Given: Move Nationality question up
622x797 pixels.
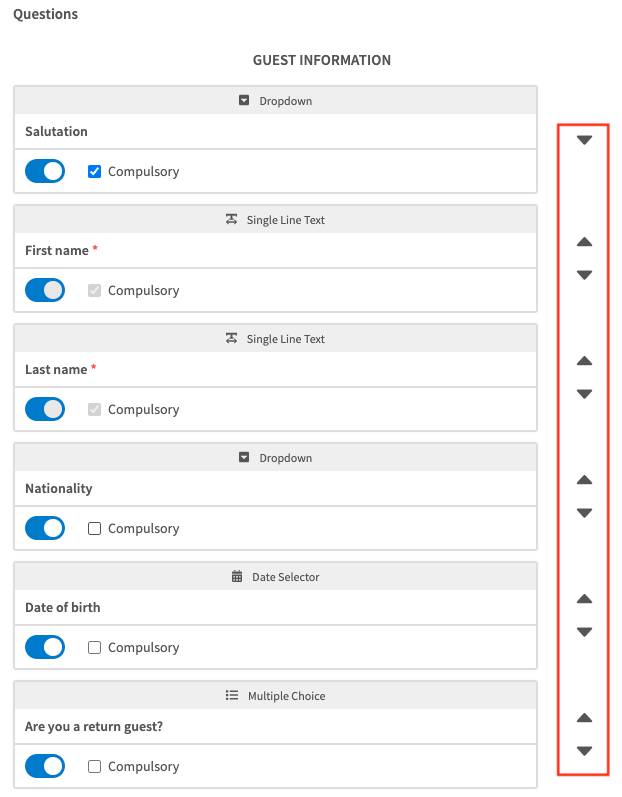Looking at the screenshot, I should coord(585,480).
